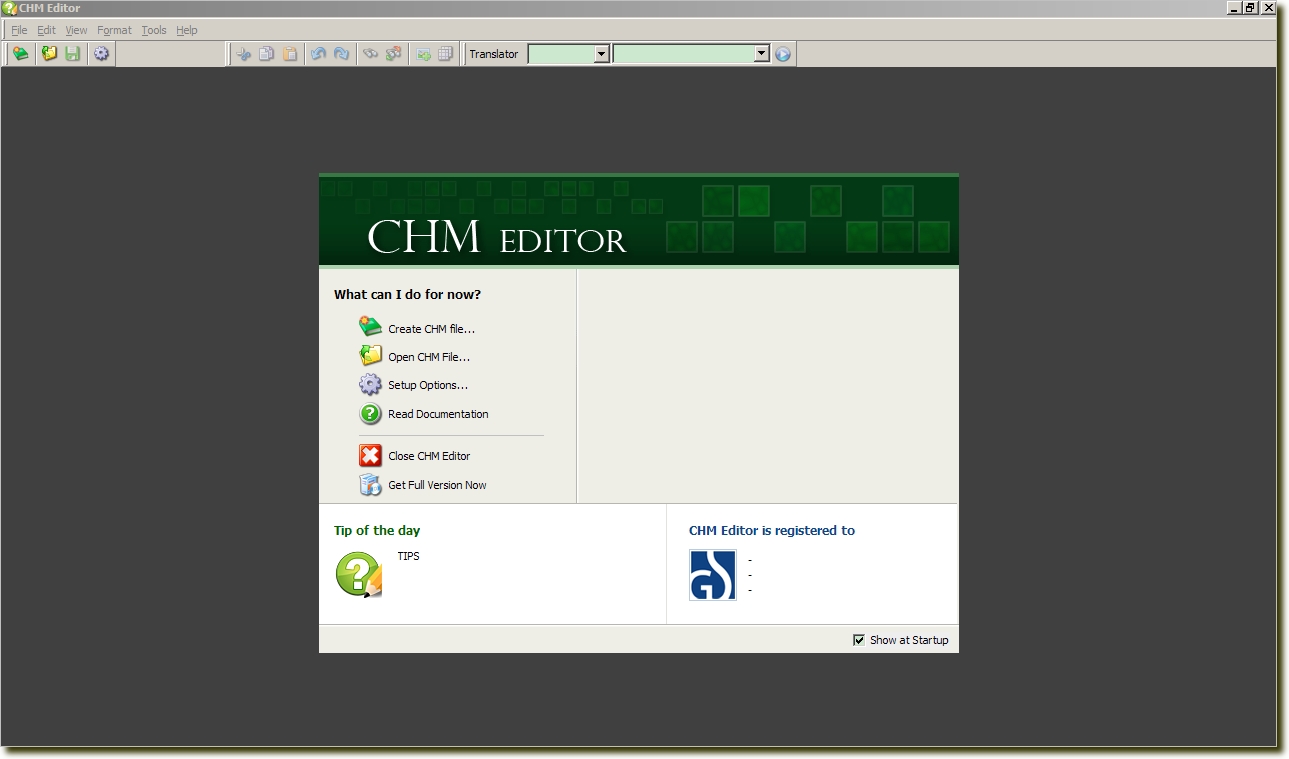1289x759 pixels.
Task: Click the folder icon beside Open CHM File
Action: [371, 355]
